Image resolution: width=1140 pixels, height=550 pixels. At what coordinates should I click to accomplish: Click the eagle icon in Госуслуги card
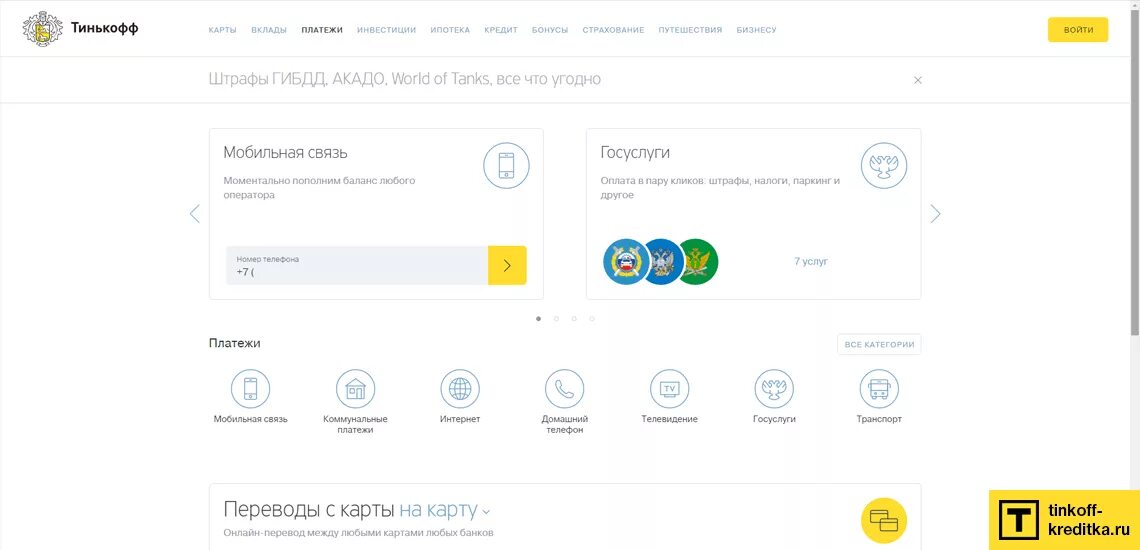coord(884,165)
